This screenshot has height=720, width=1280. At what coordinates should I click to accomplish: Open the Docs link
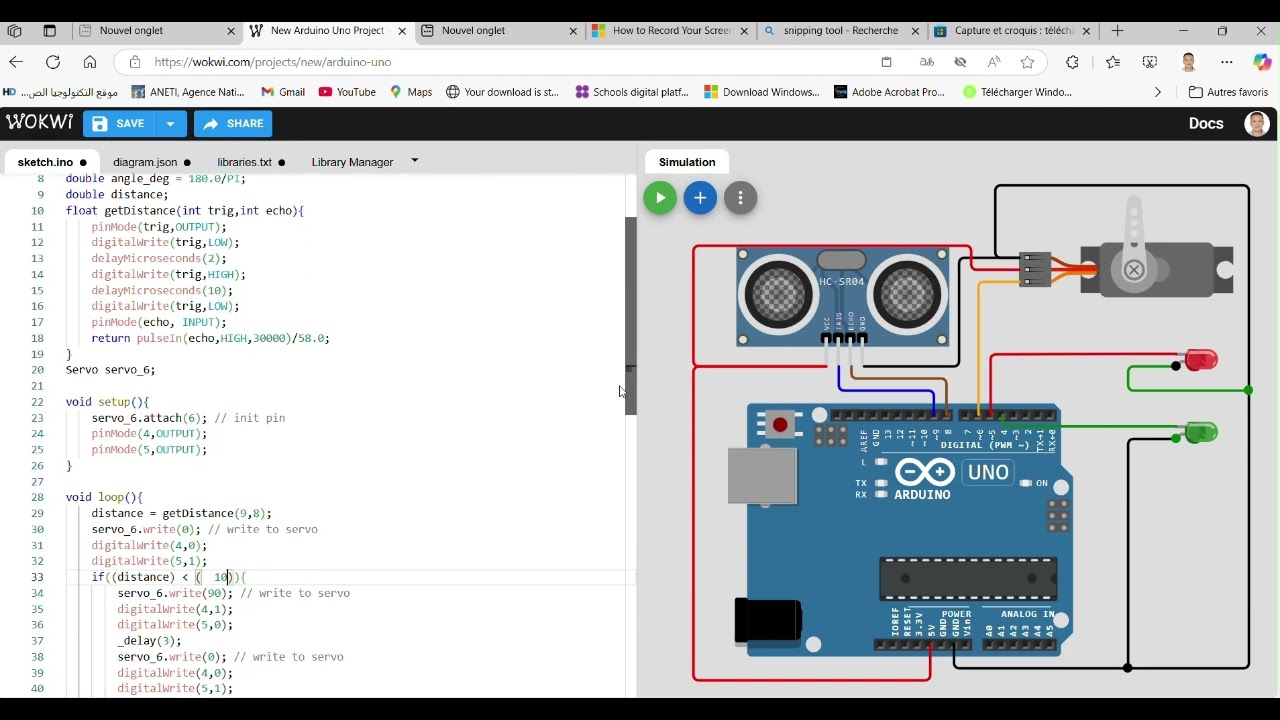[1206, 124]
